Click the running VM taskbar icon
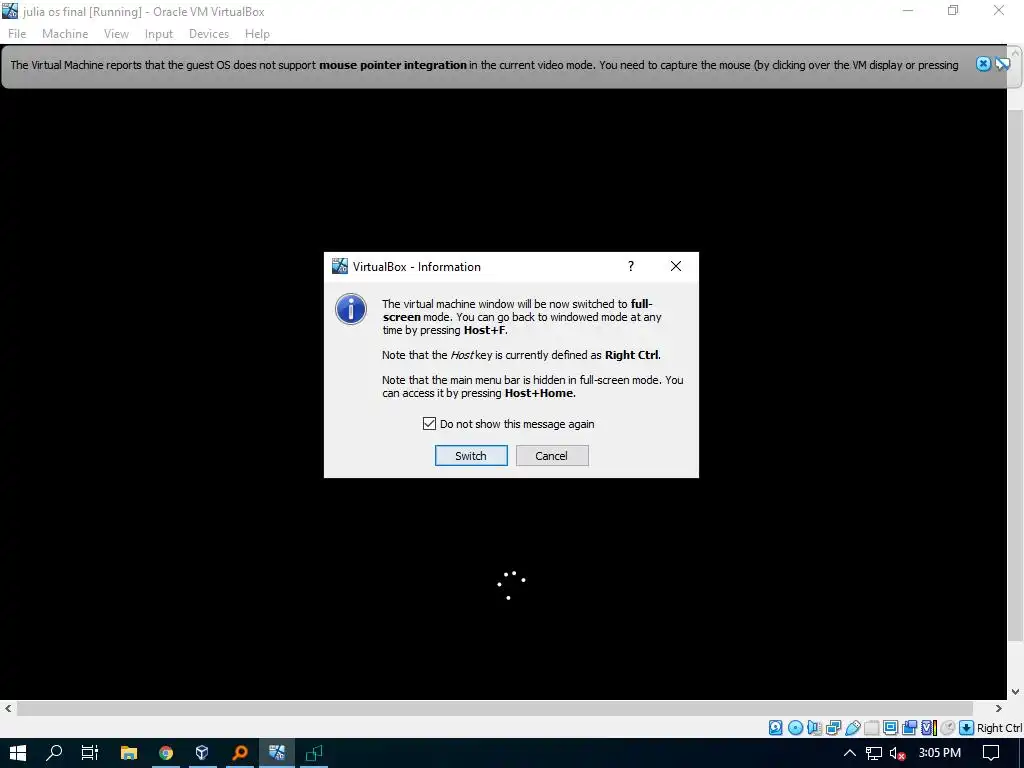The height and width of the screenshot is (768, 1024). coord(277,753)
